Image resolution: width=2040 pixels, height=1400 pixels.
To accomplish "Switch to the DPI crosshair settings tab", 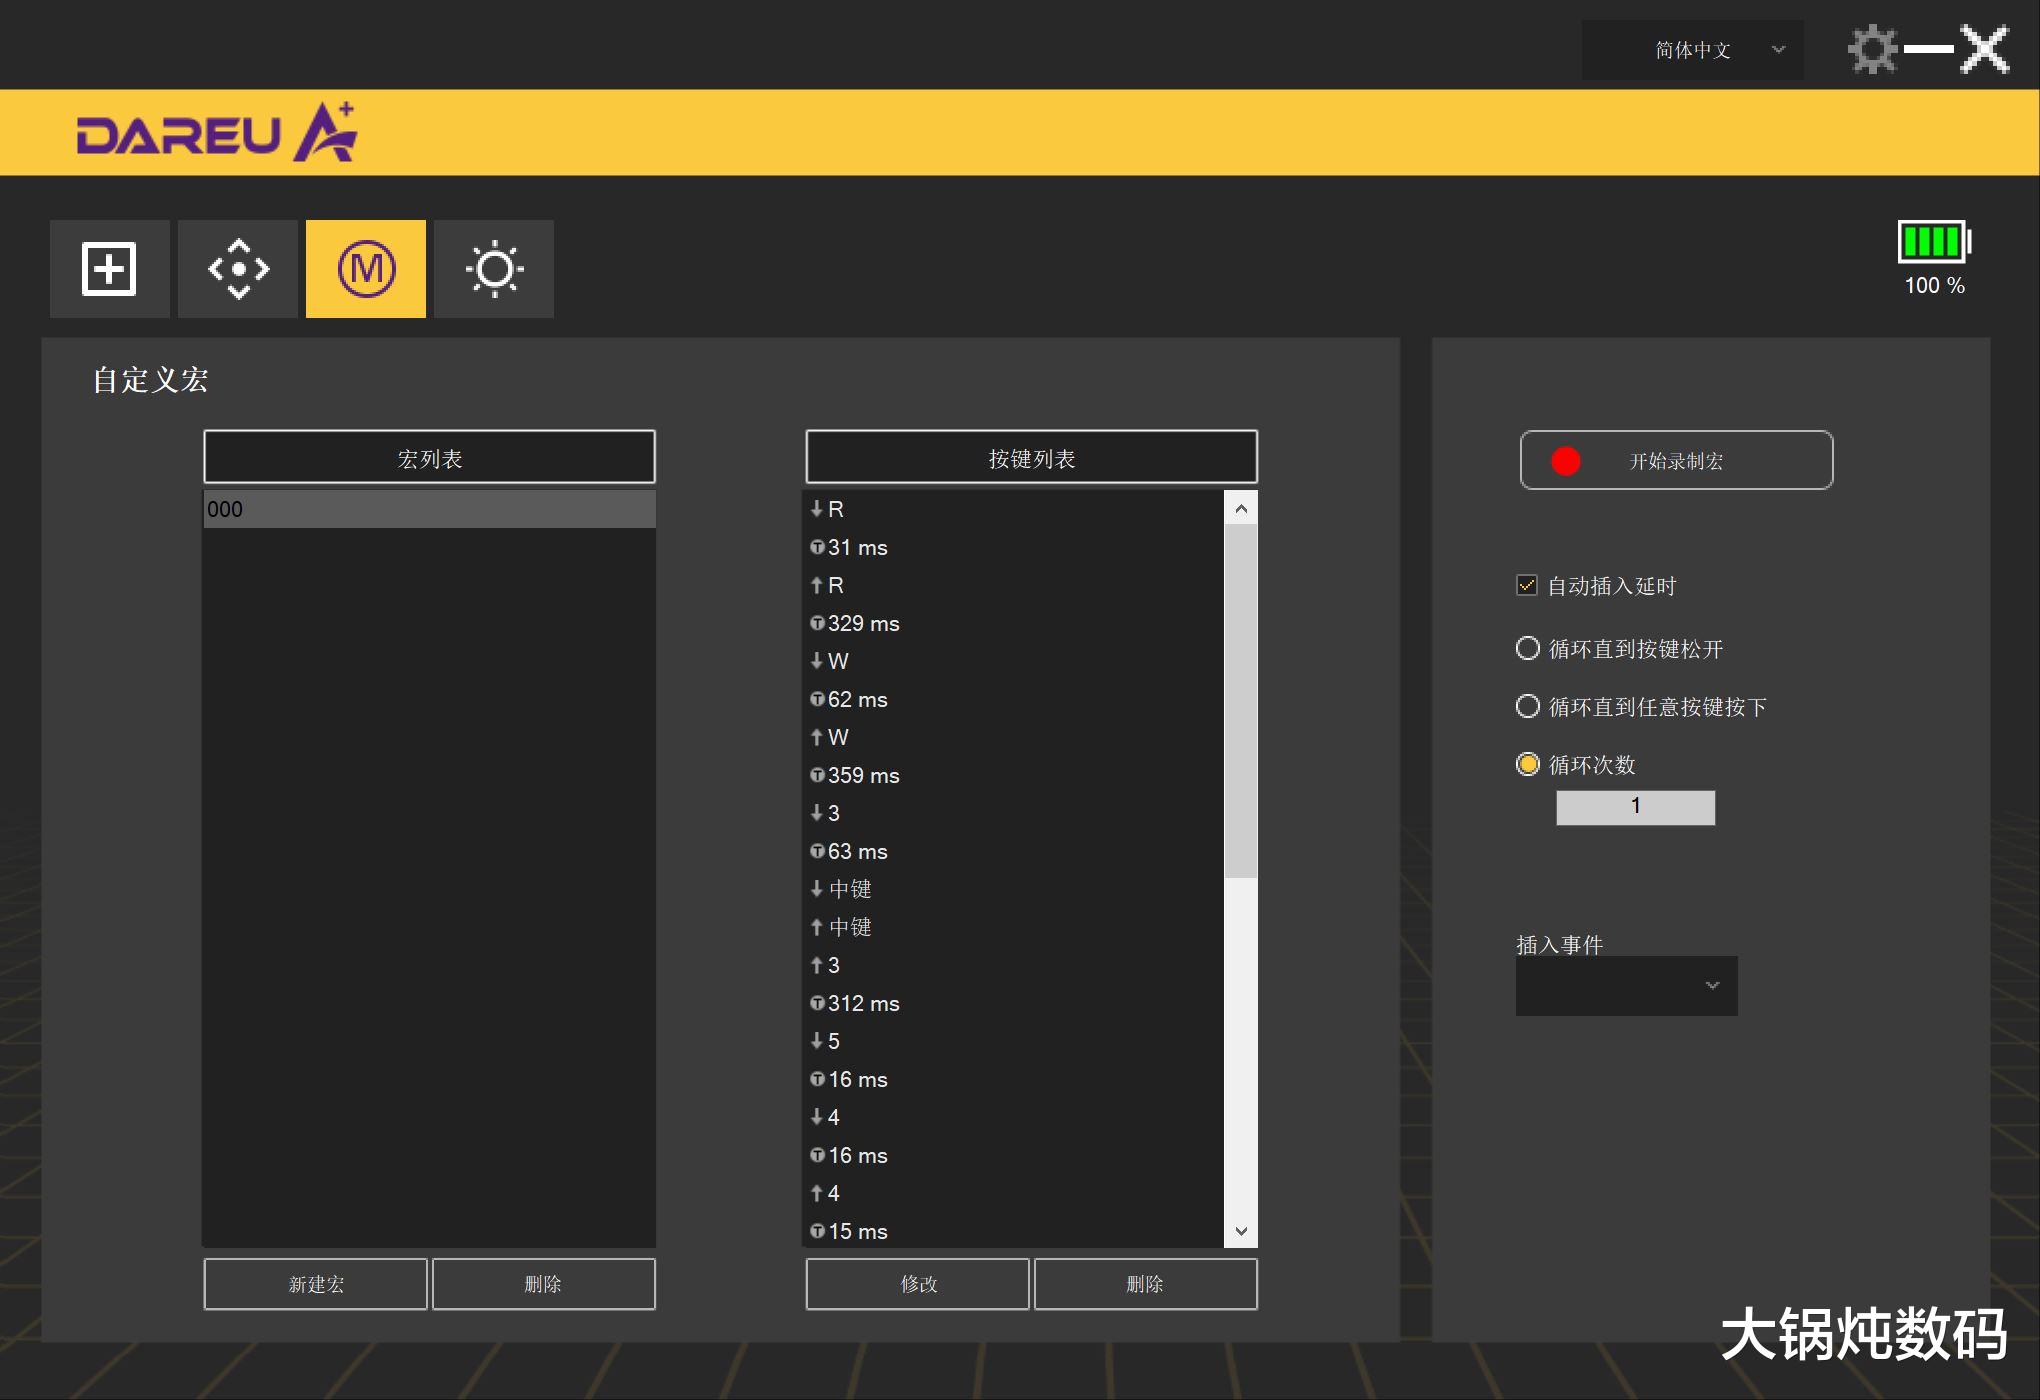I will tap(238, 269).
